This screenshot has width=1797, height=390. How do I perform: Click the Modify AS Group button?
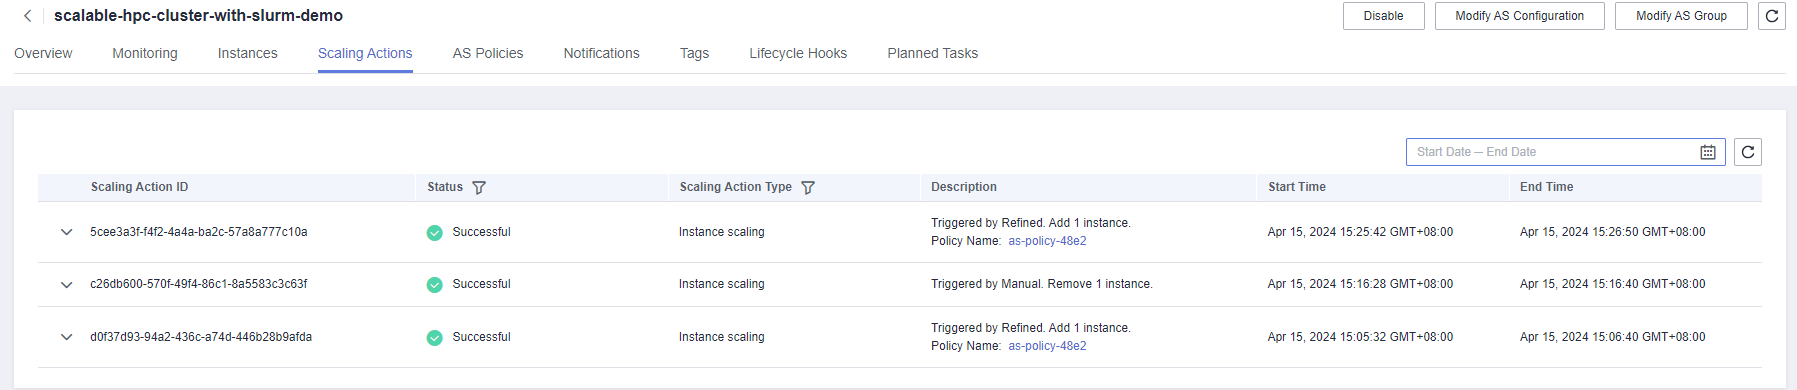click(1682, 16)
